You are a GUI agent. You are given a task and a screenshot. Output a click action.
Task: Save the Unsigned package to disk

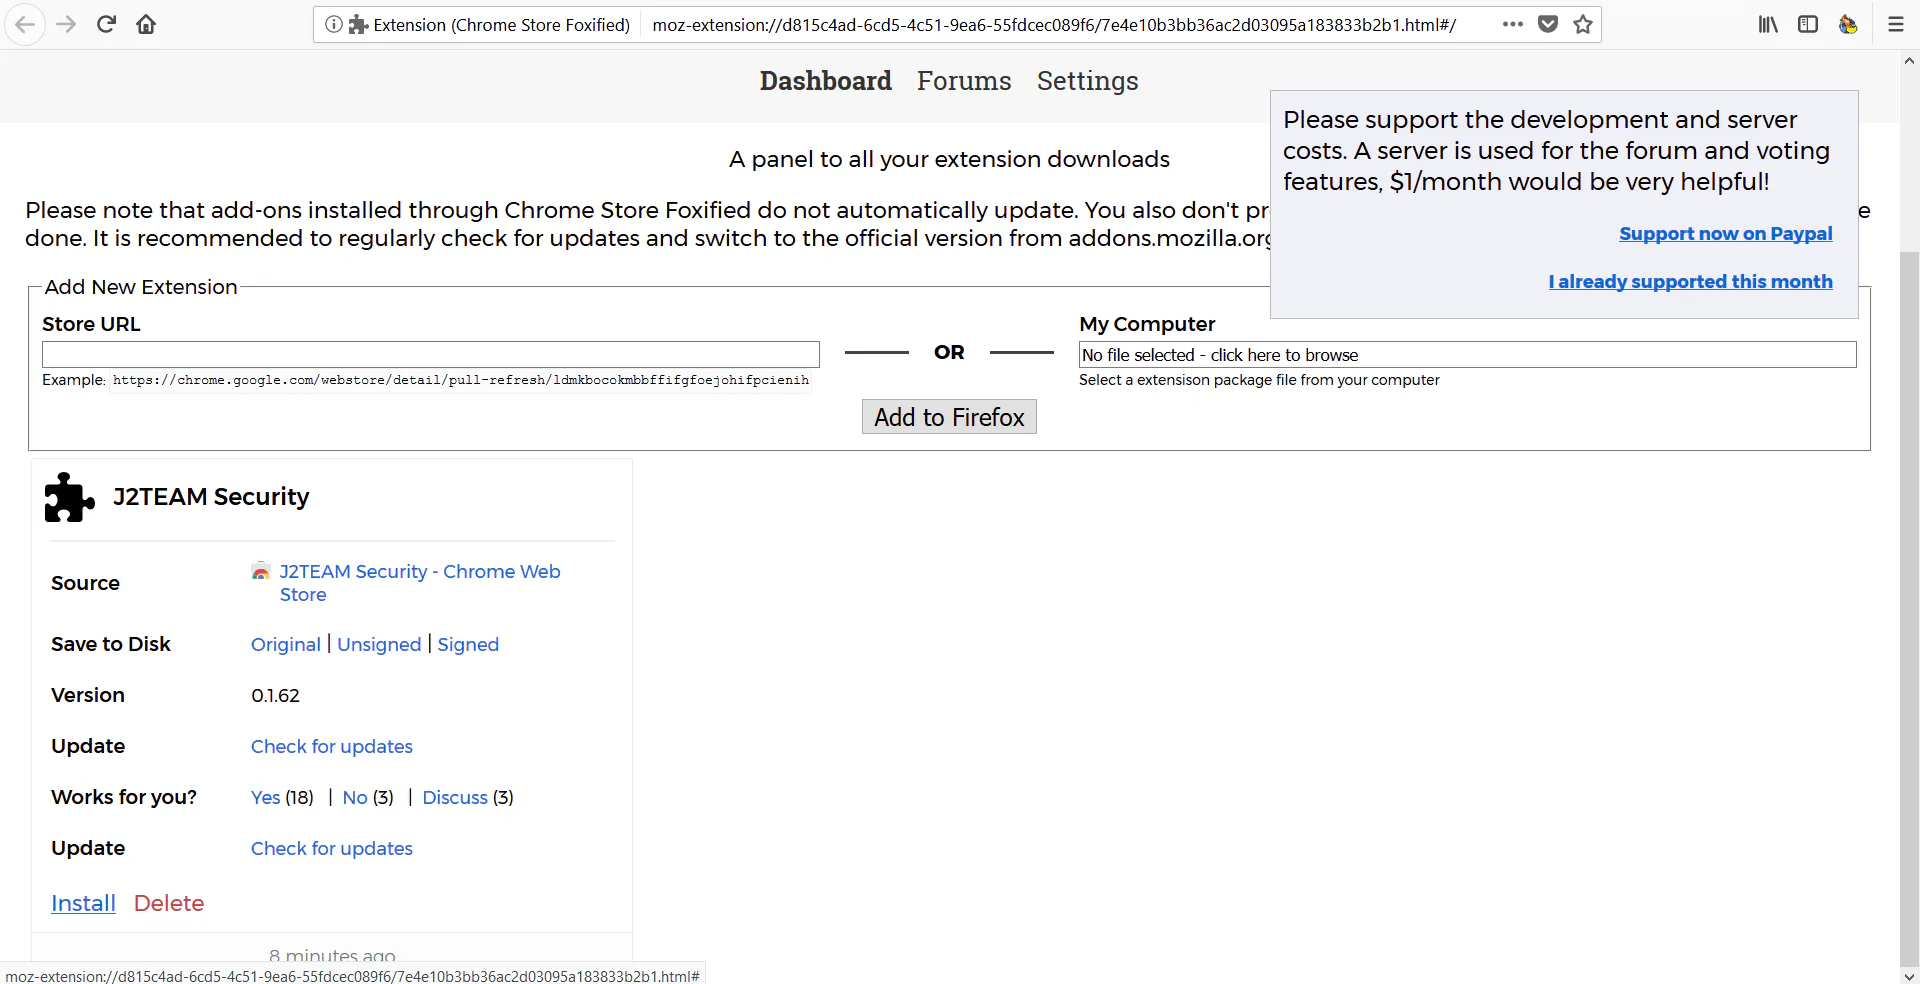pos(379,645)
